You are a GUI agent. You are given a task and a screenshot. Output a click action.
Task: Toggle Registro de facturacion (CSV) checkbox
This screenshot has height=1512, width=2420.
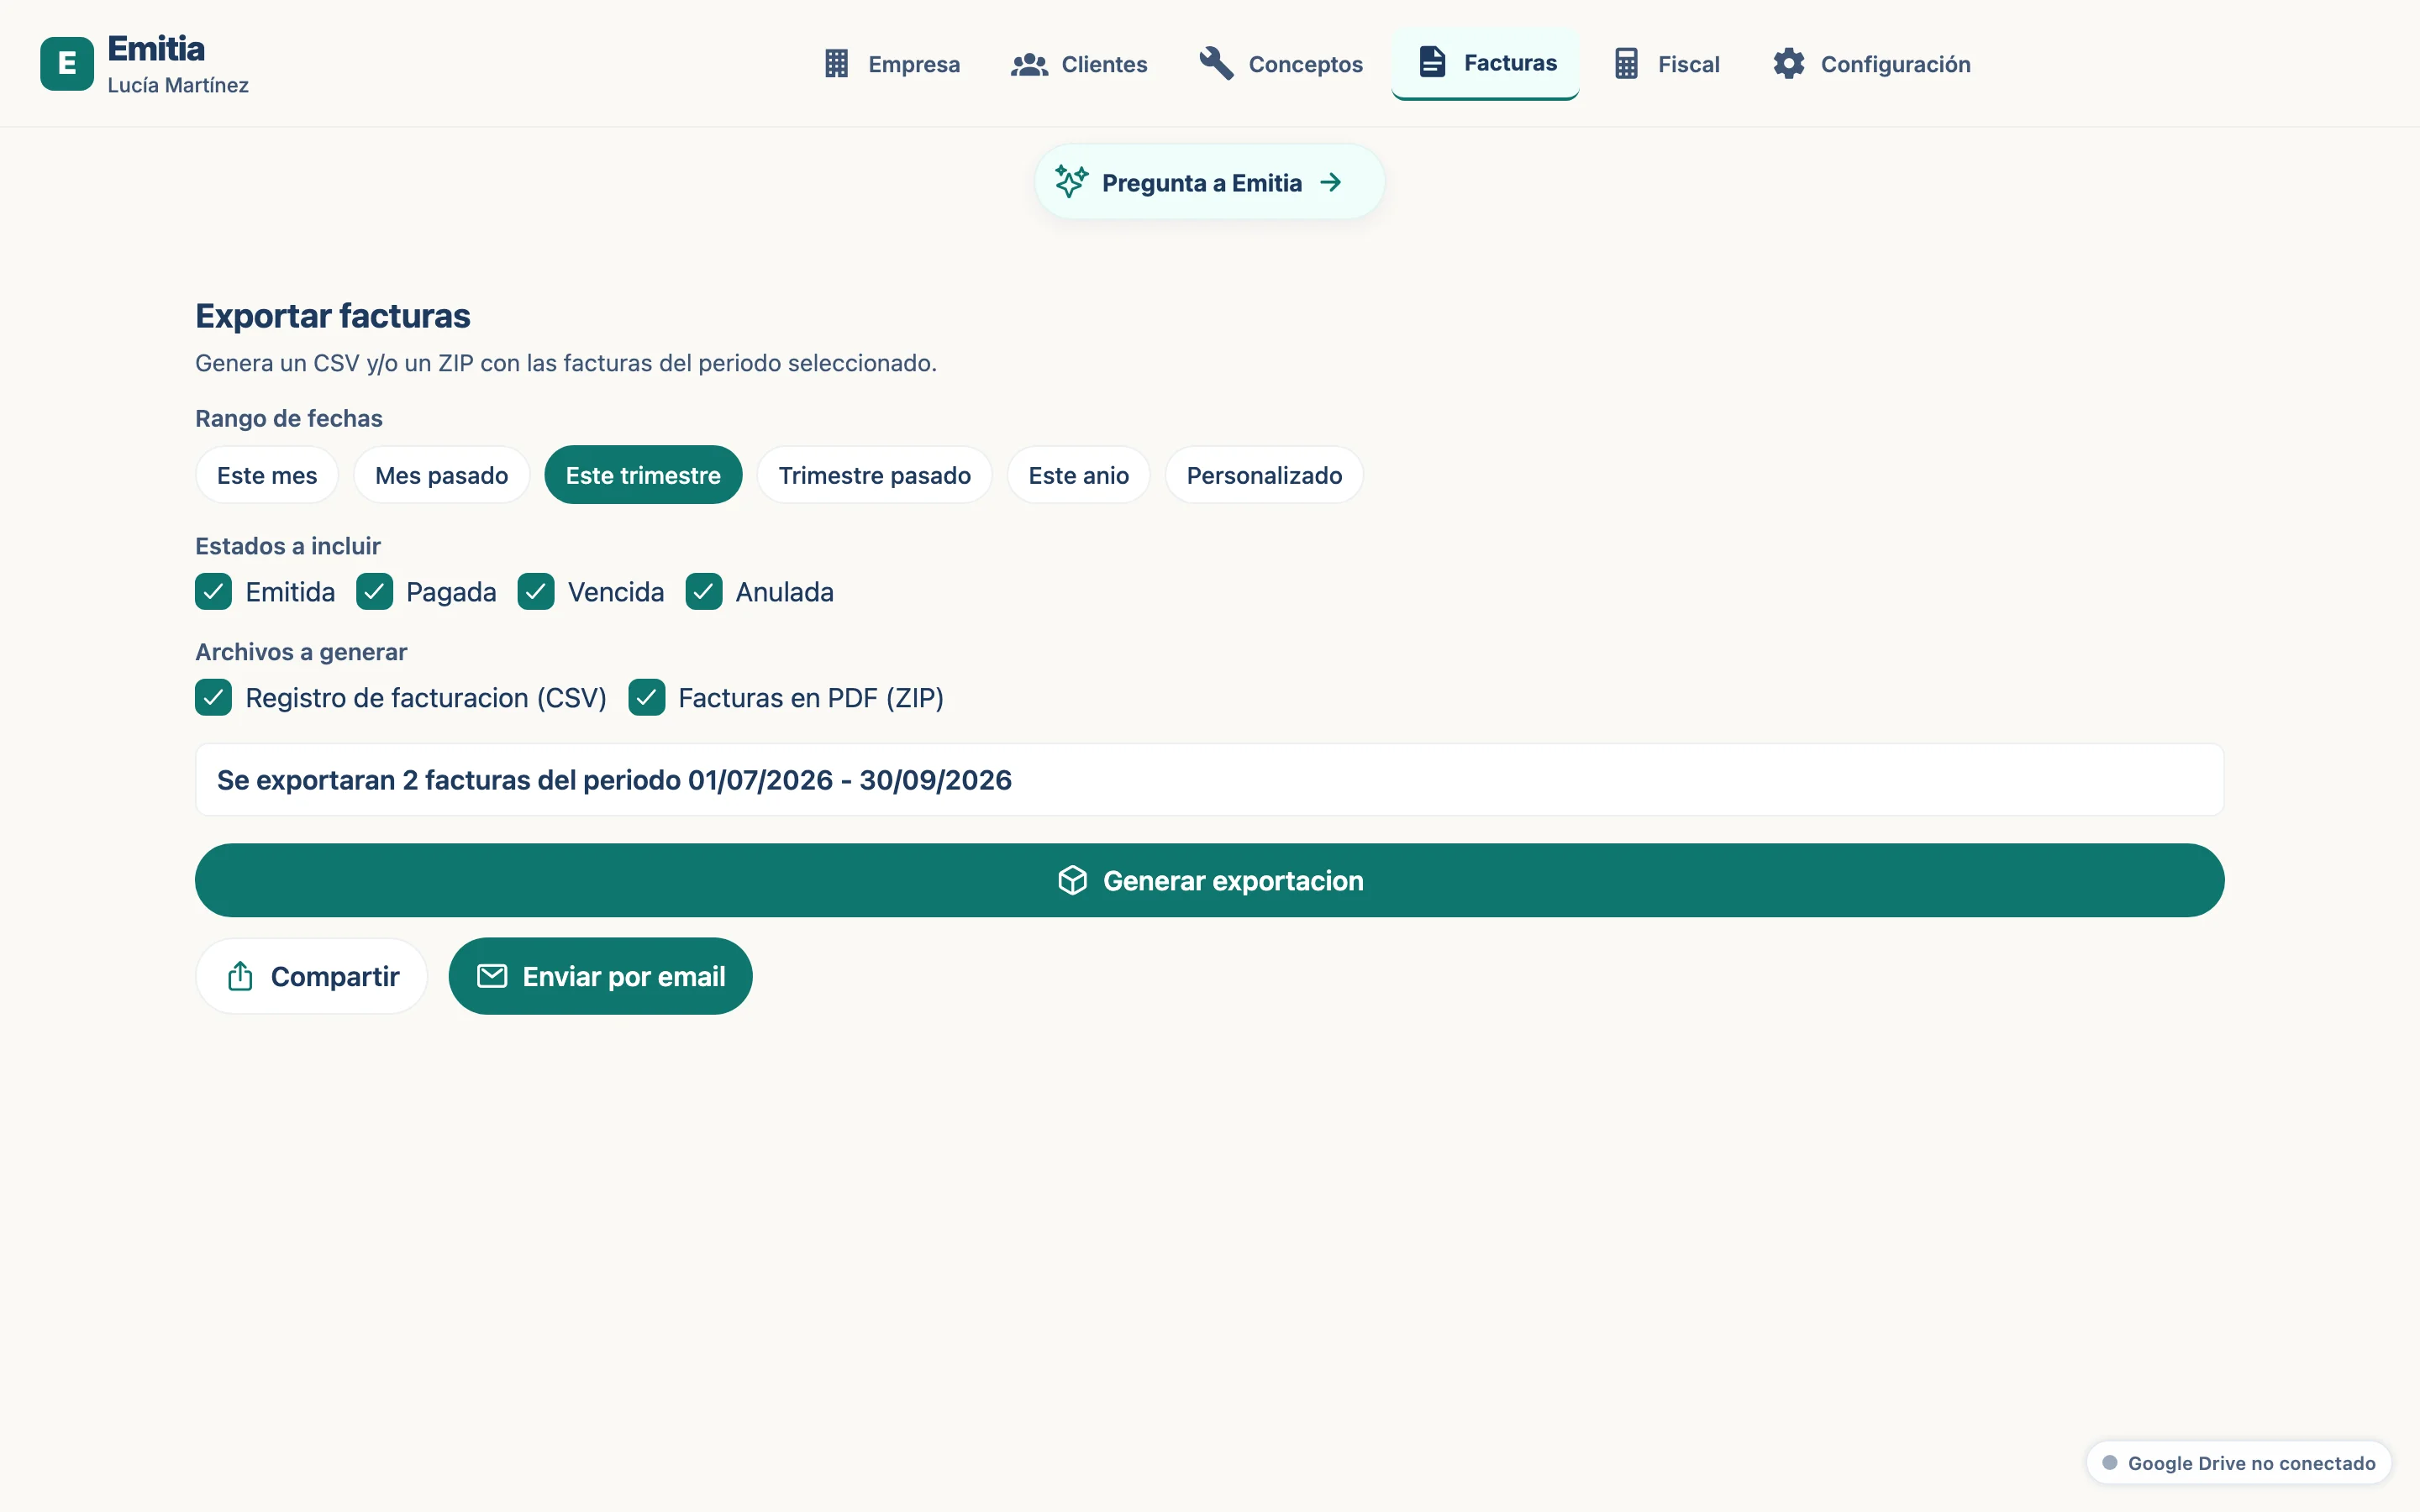213,697
